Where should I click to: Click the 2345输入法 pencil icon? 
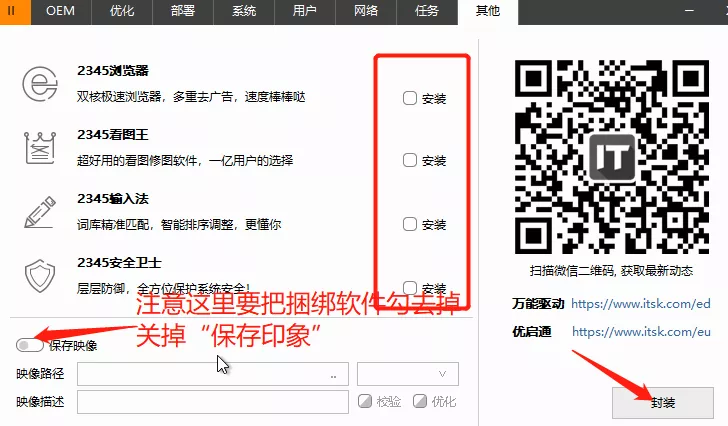click(x=42, y=212)
